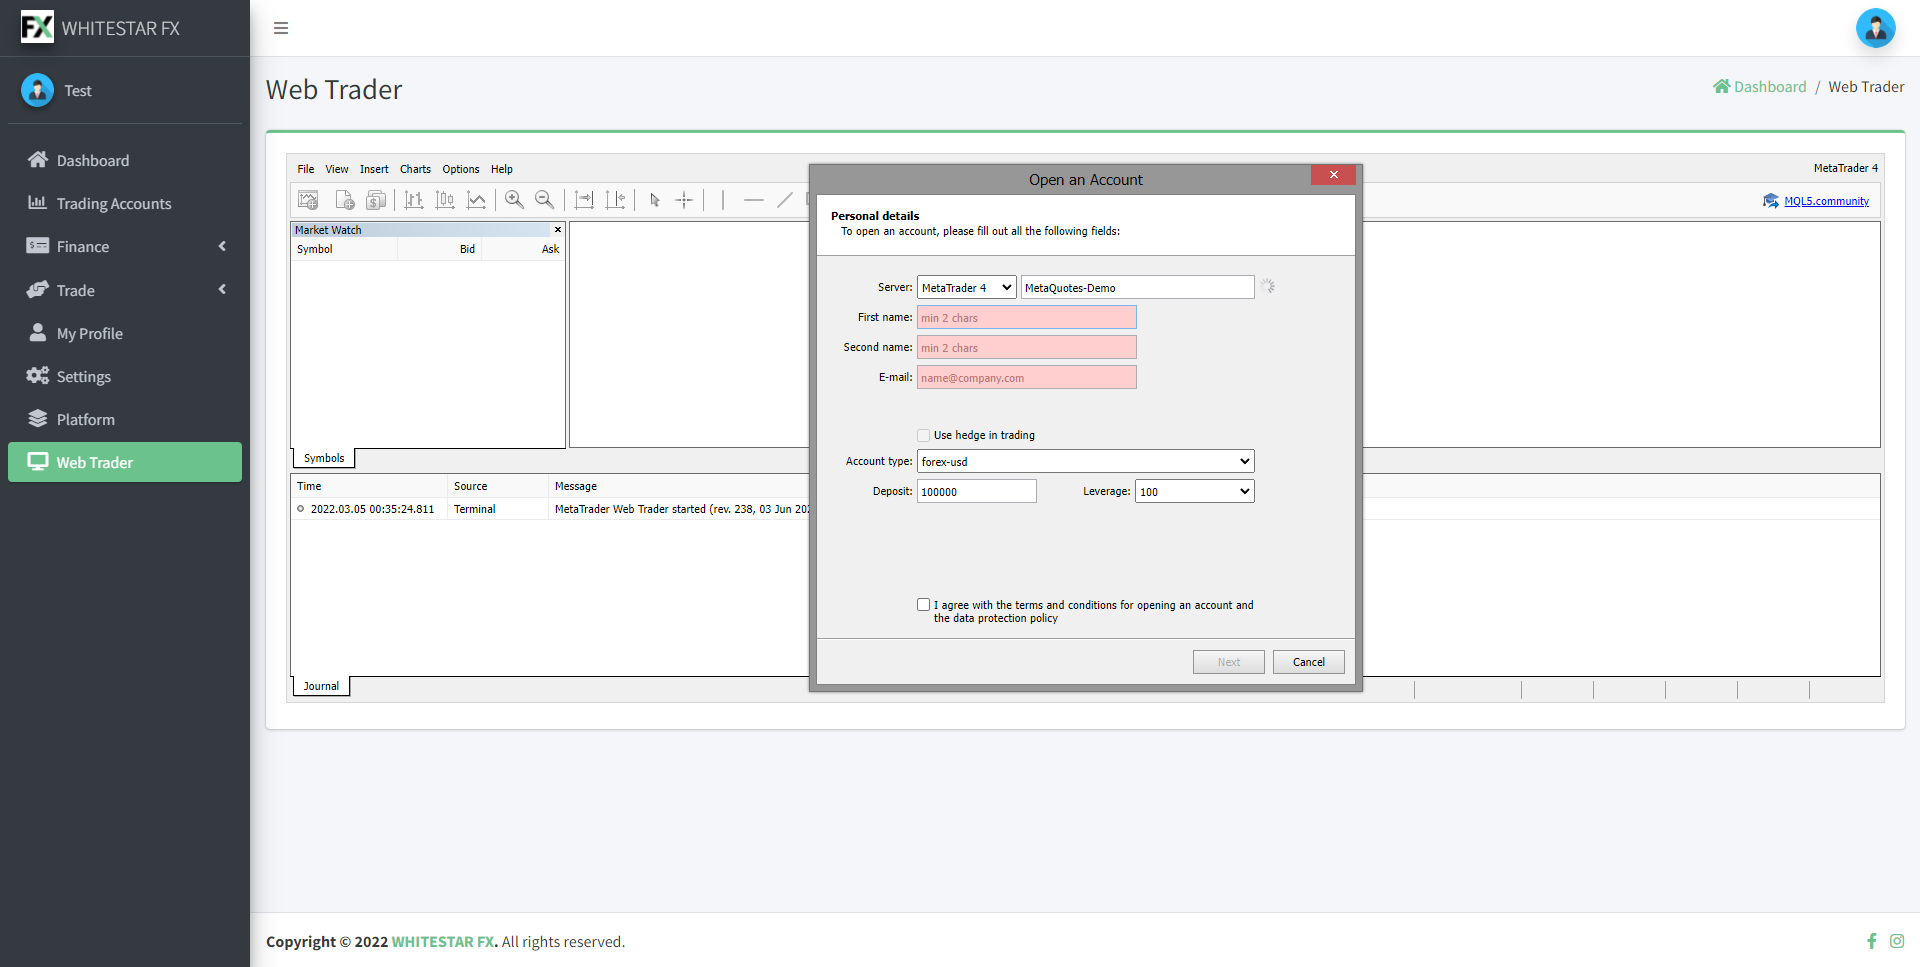
Task: Open Settings in sidebar
Action: 125,376
